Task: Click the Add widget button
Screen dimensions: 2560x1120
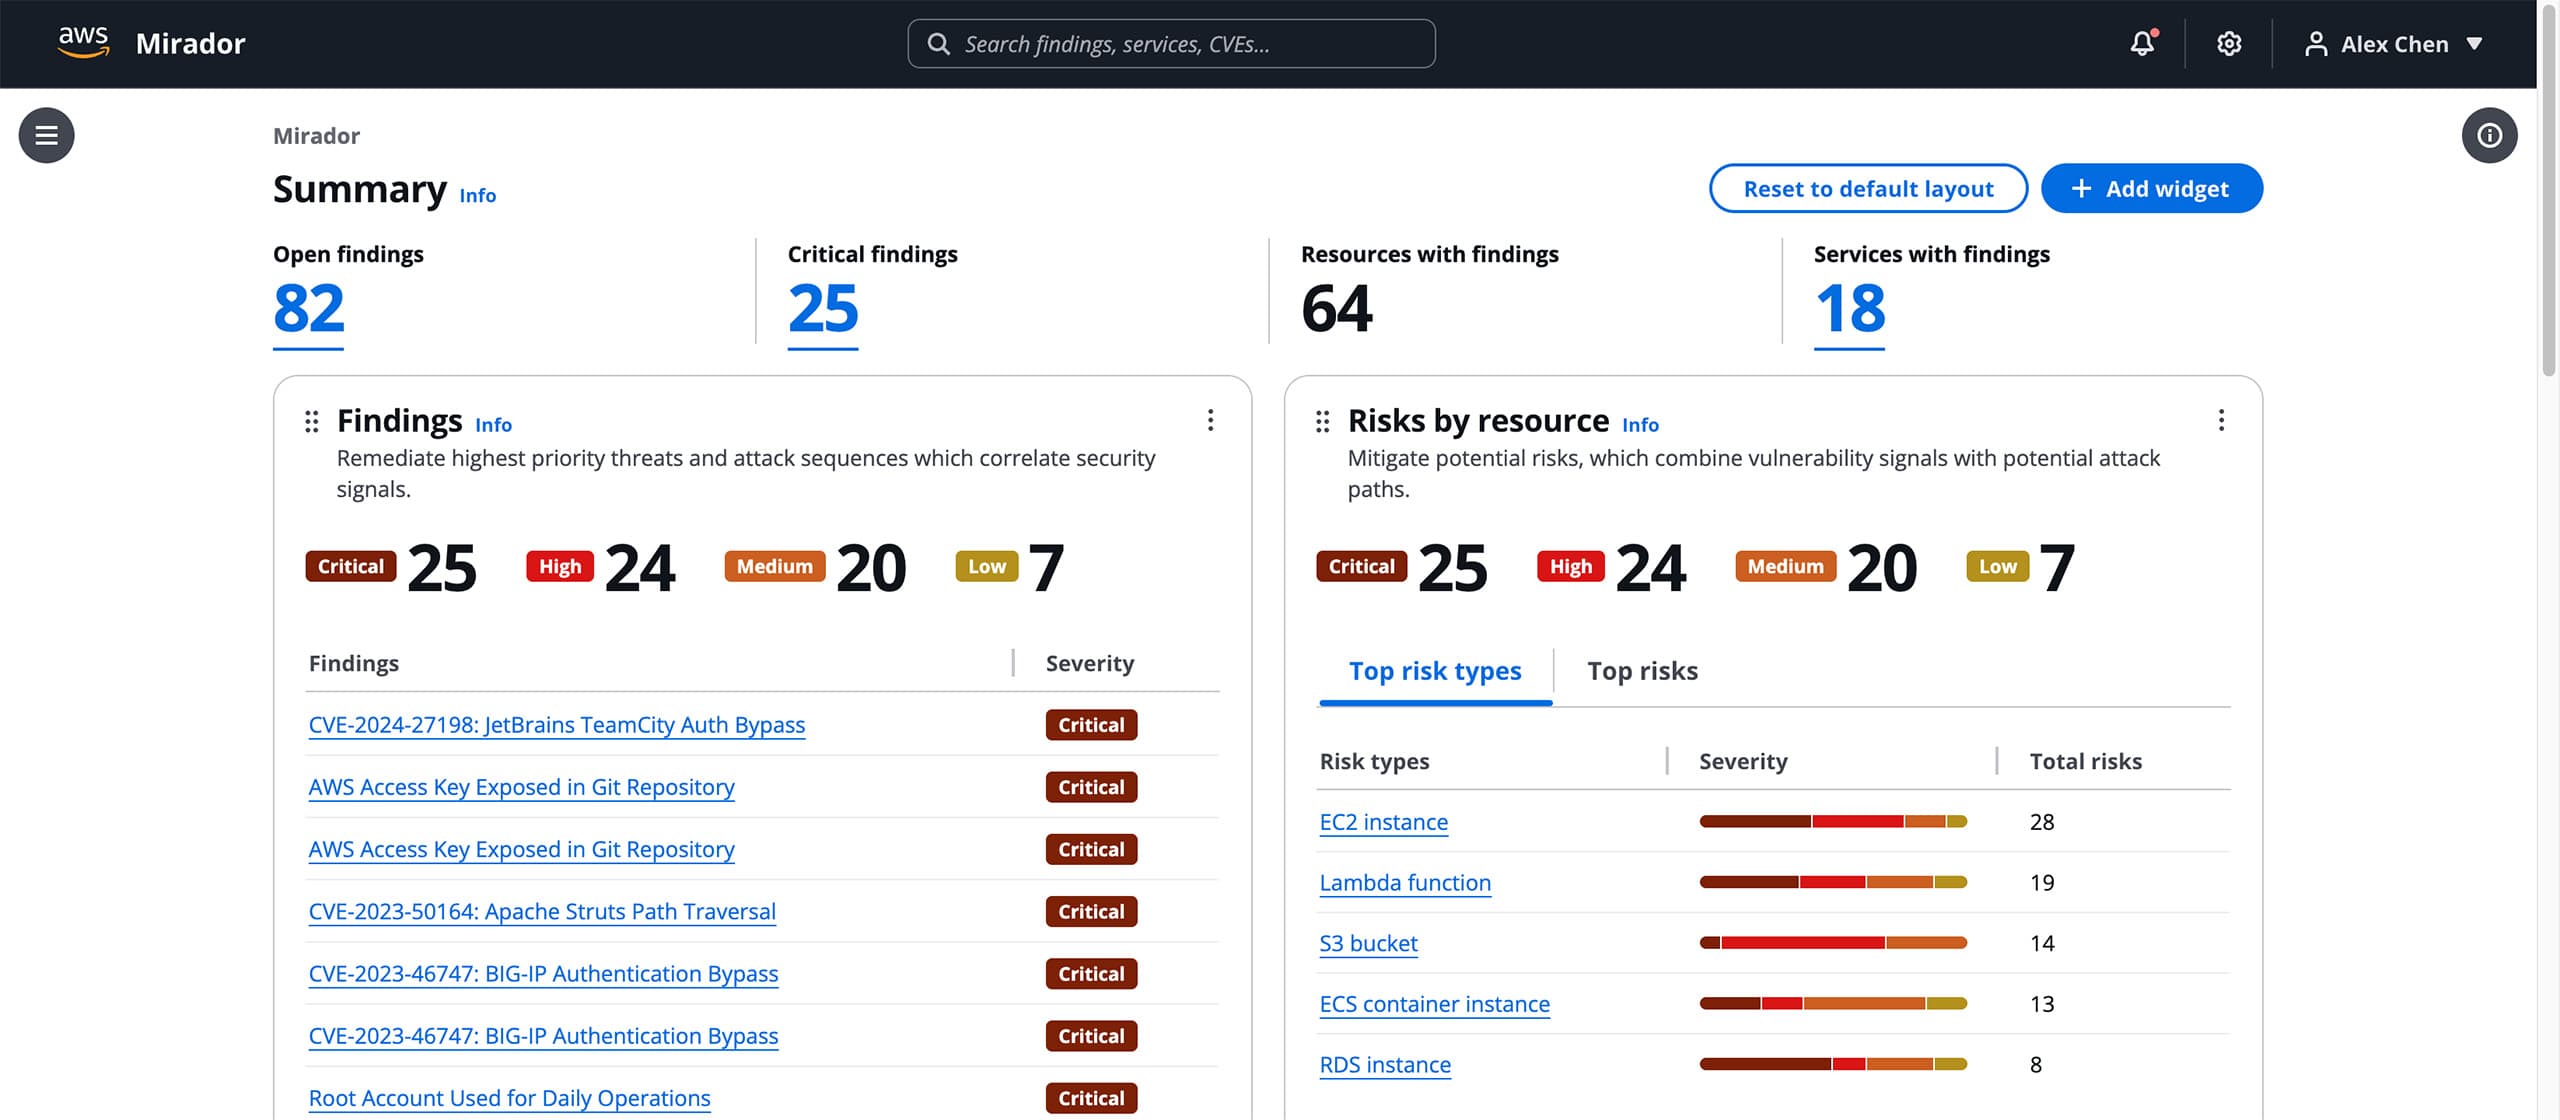Action: pos(2152,188)
